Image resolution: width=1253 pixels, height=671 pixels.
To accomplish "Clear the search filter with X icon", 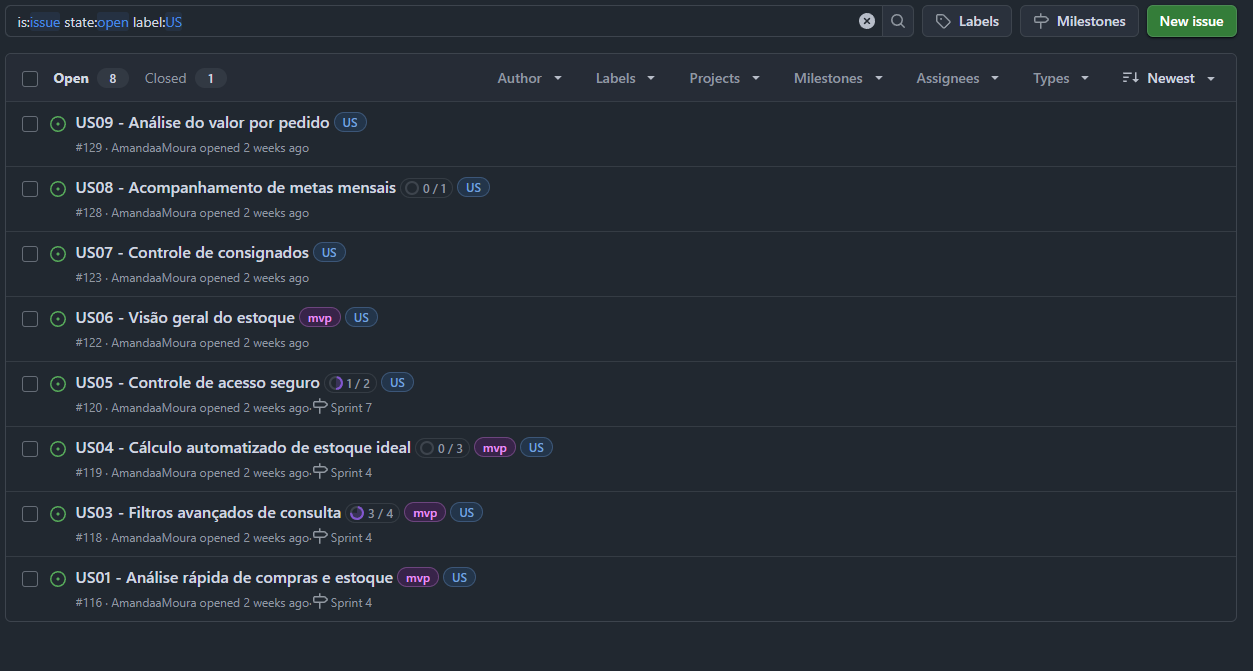I will pos(867,21).
